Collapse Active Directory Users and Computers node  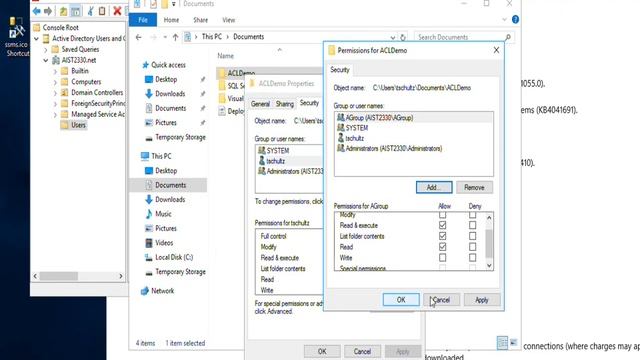click(37, 39)
